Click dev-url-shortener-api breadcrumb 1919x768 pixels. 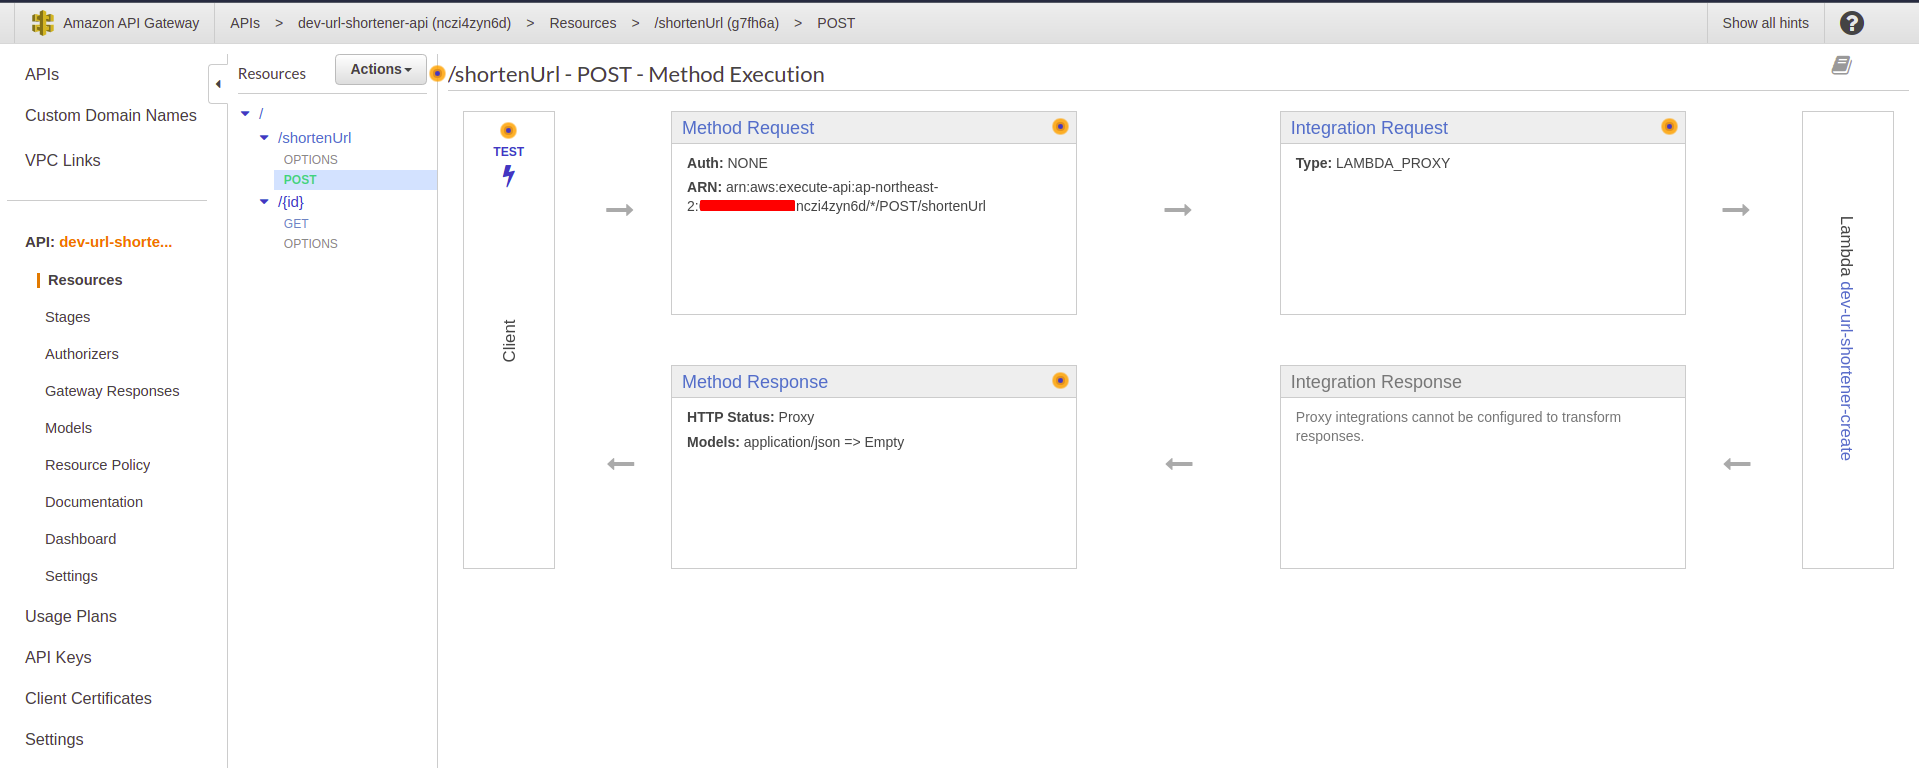click(x=404, y=23)
